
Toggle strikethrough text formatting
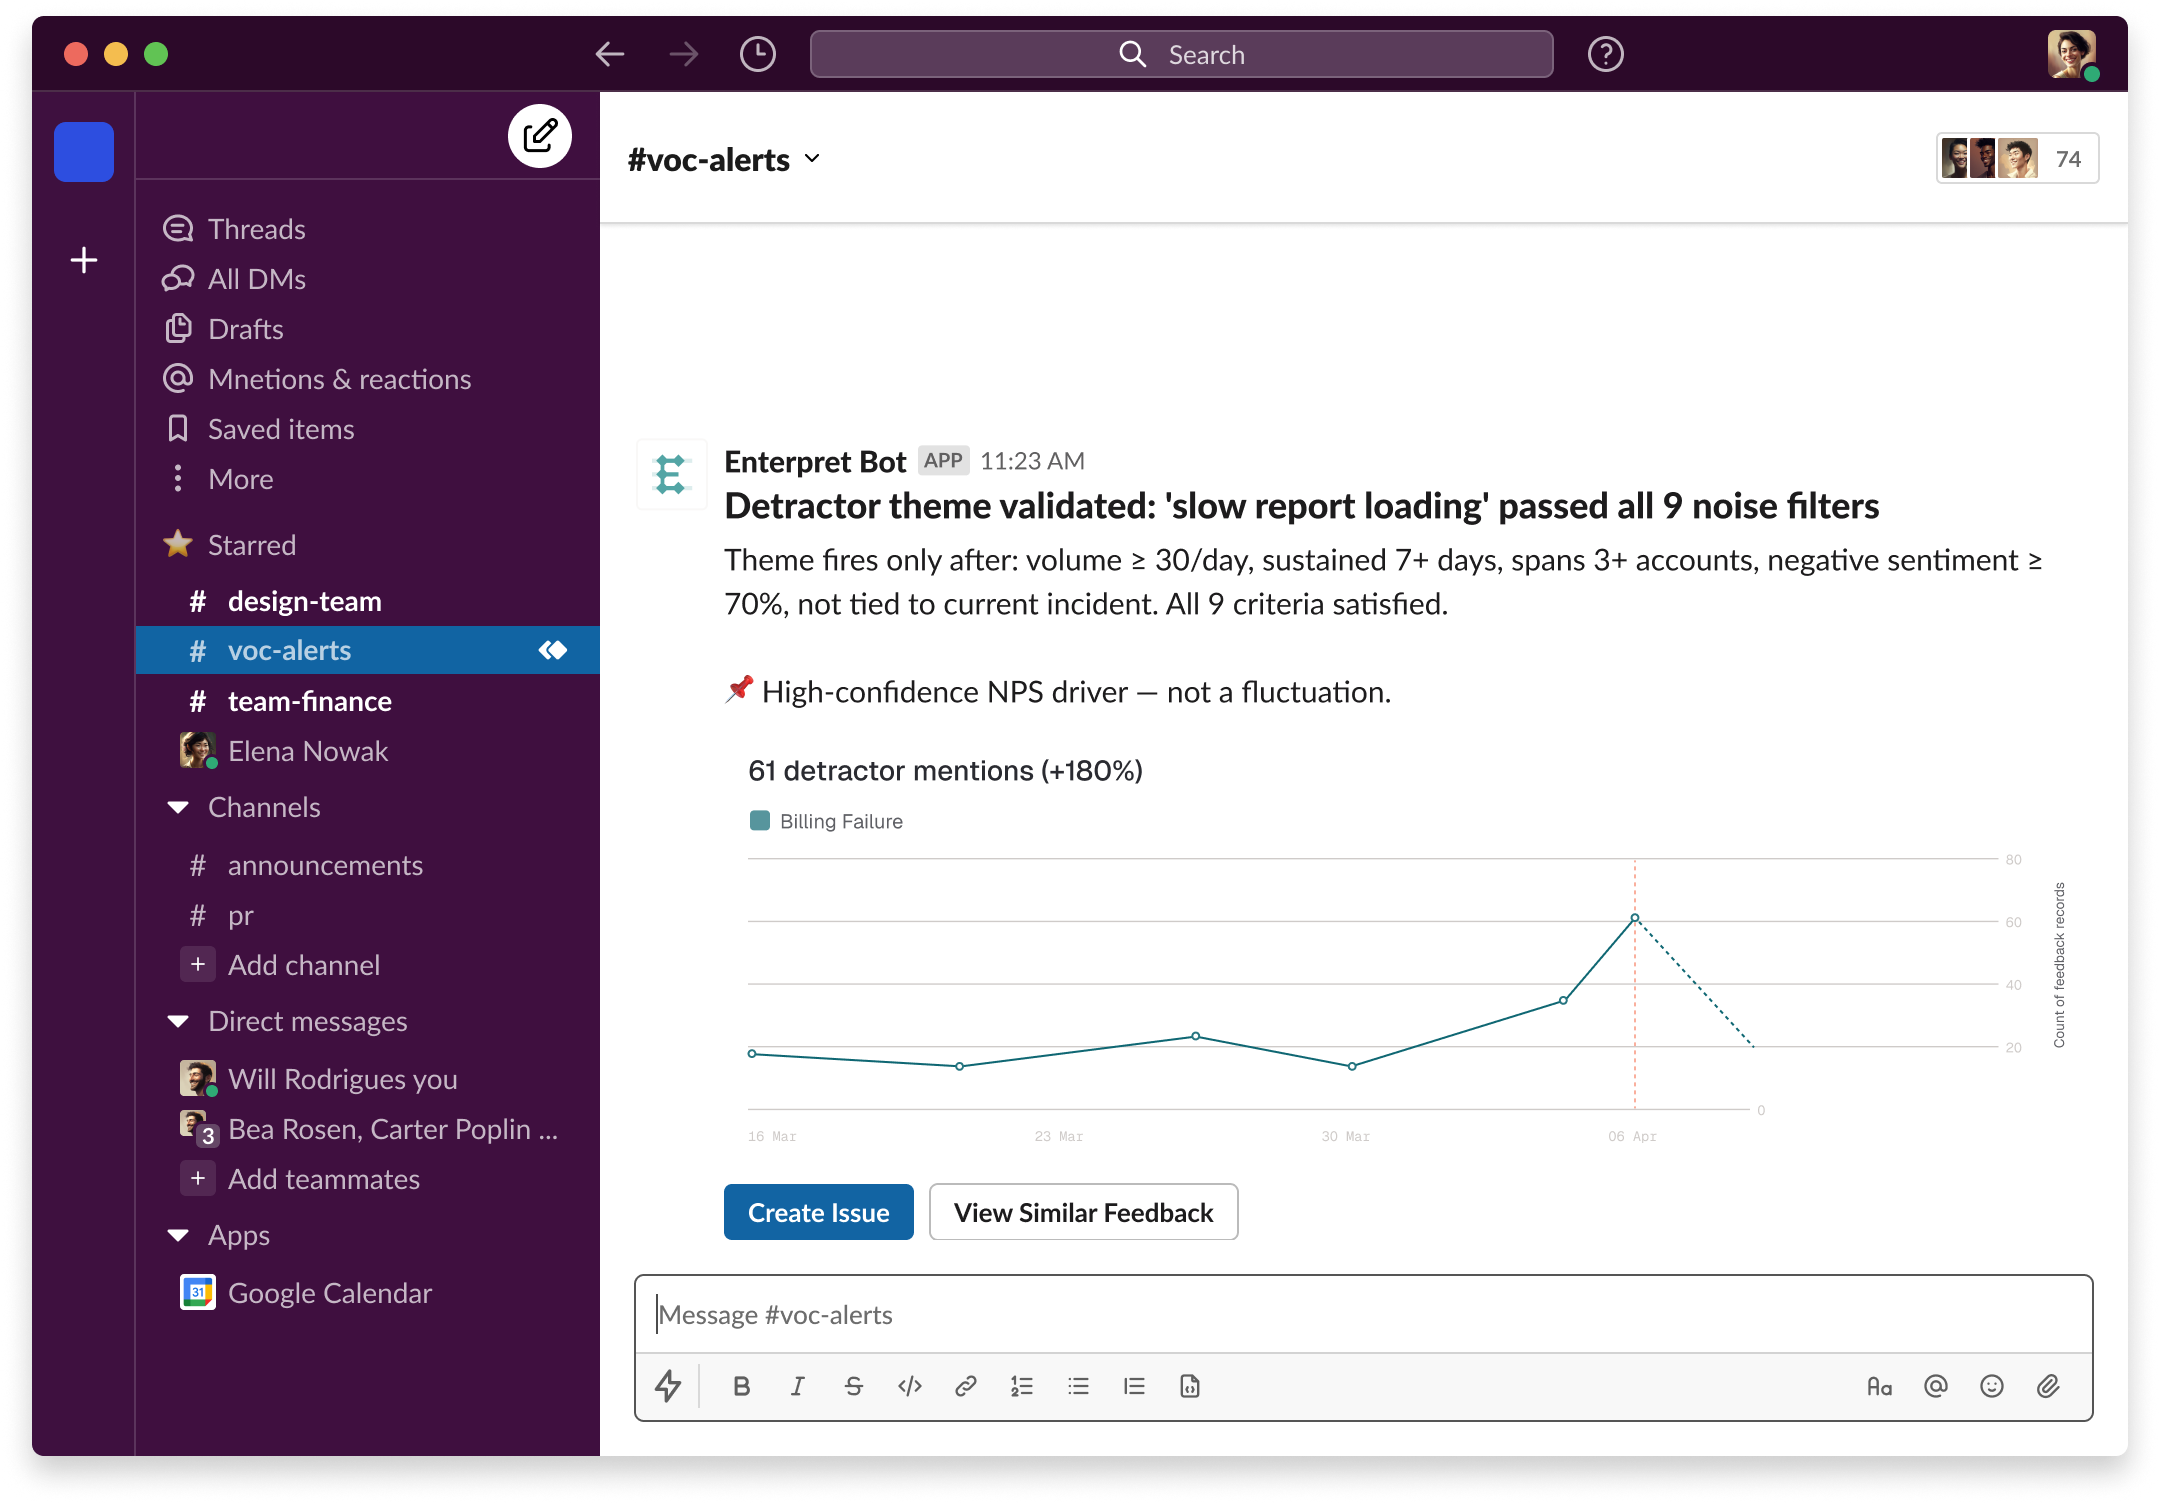tap(853, 1386)
